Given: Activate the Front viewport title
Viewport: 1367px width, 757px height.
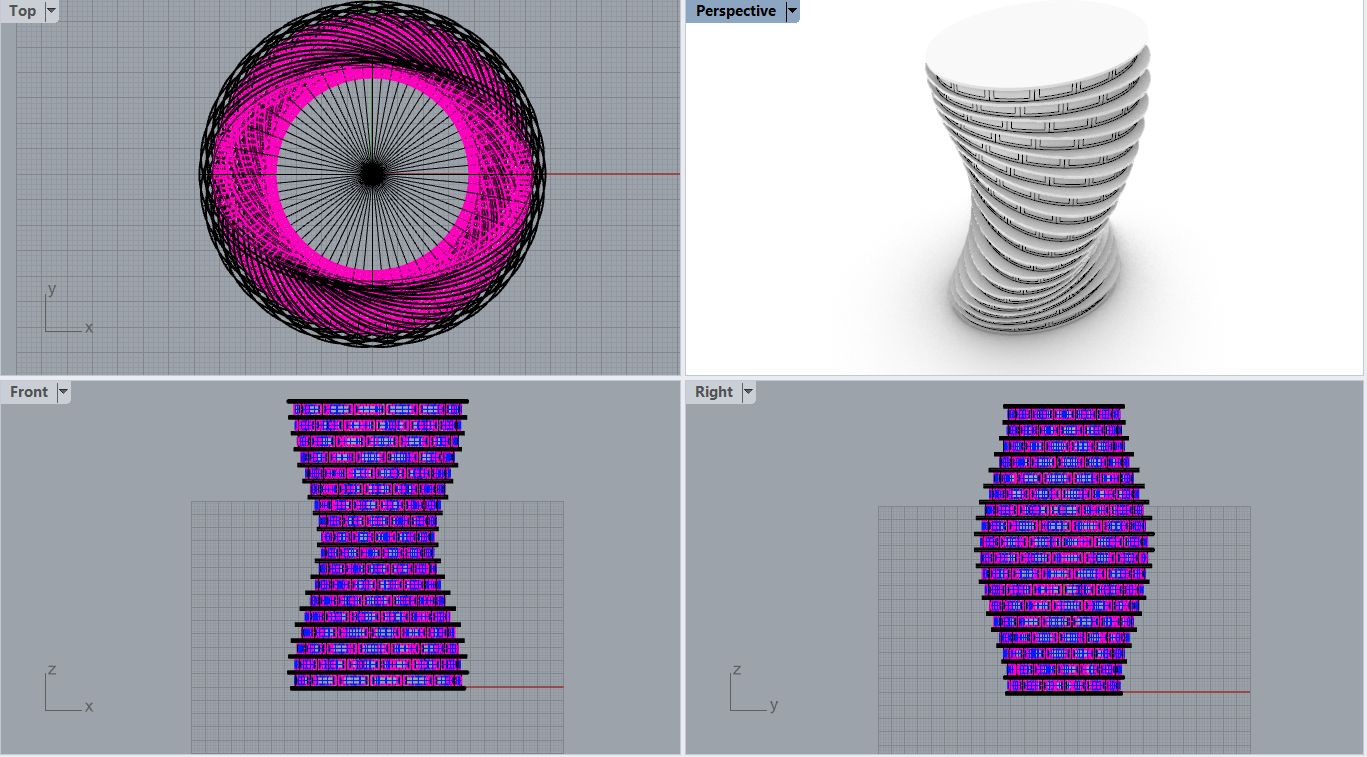Looking at the screenshot, I should tap(29, 392).
